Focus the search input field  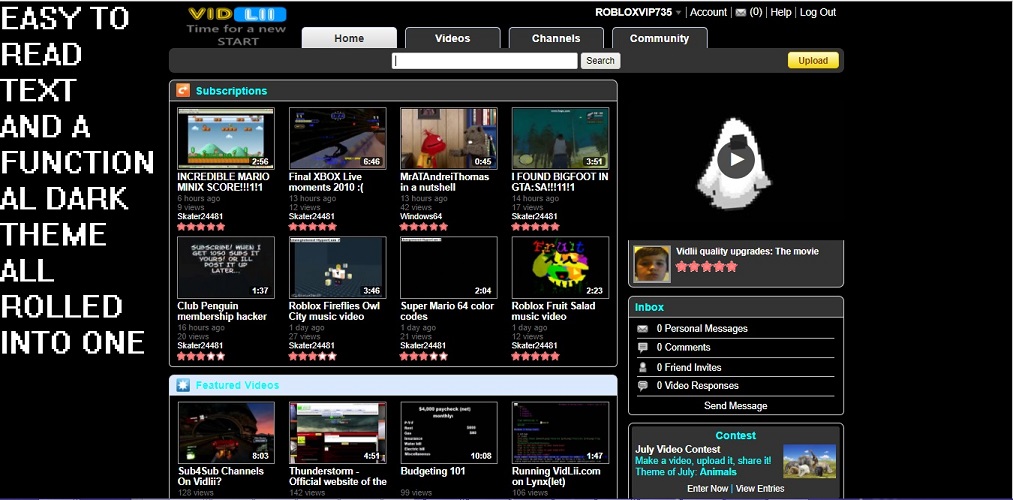click(485, 61)
